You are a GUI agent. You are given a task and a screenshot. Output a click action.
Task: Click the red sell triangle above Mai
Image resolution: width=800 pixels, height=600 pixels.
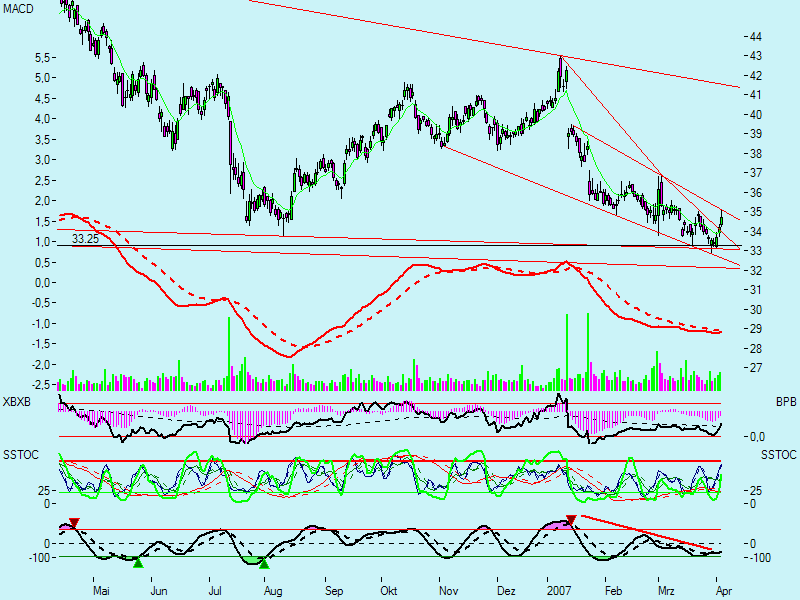coord(74,523)
